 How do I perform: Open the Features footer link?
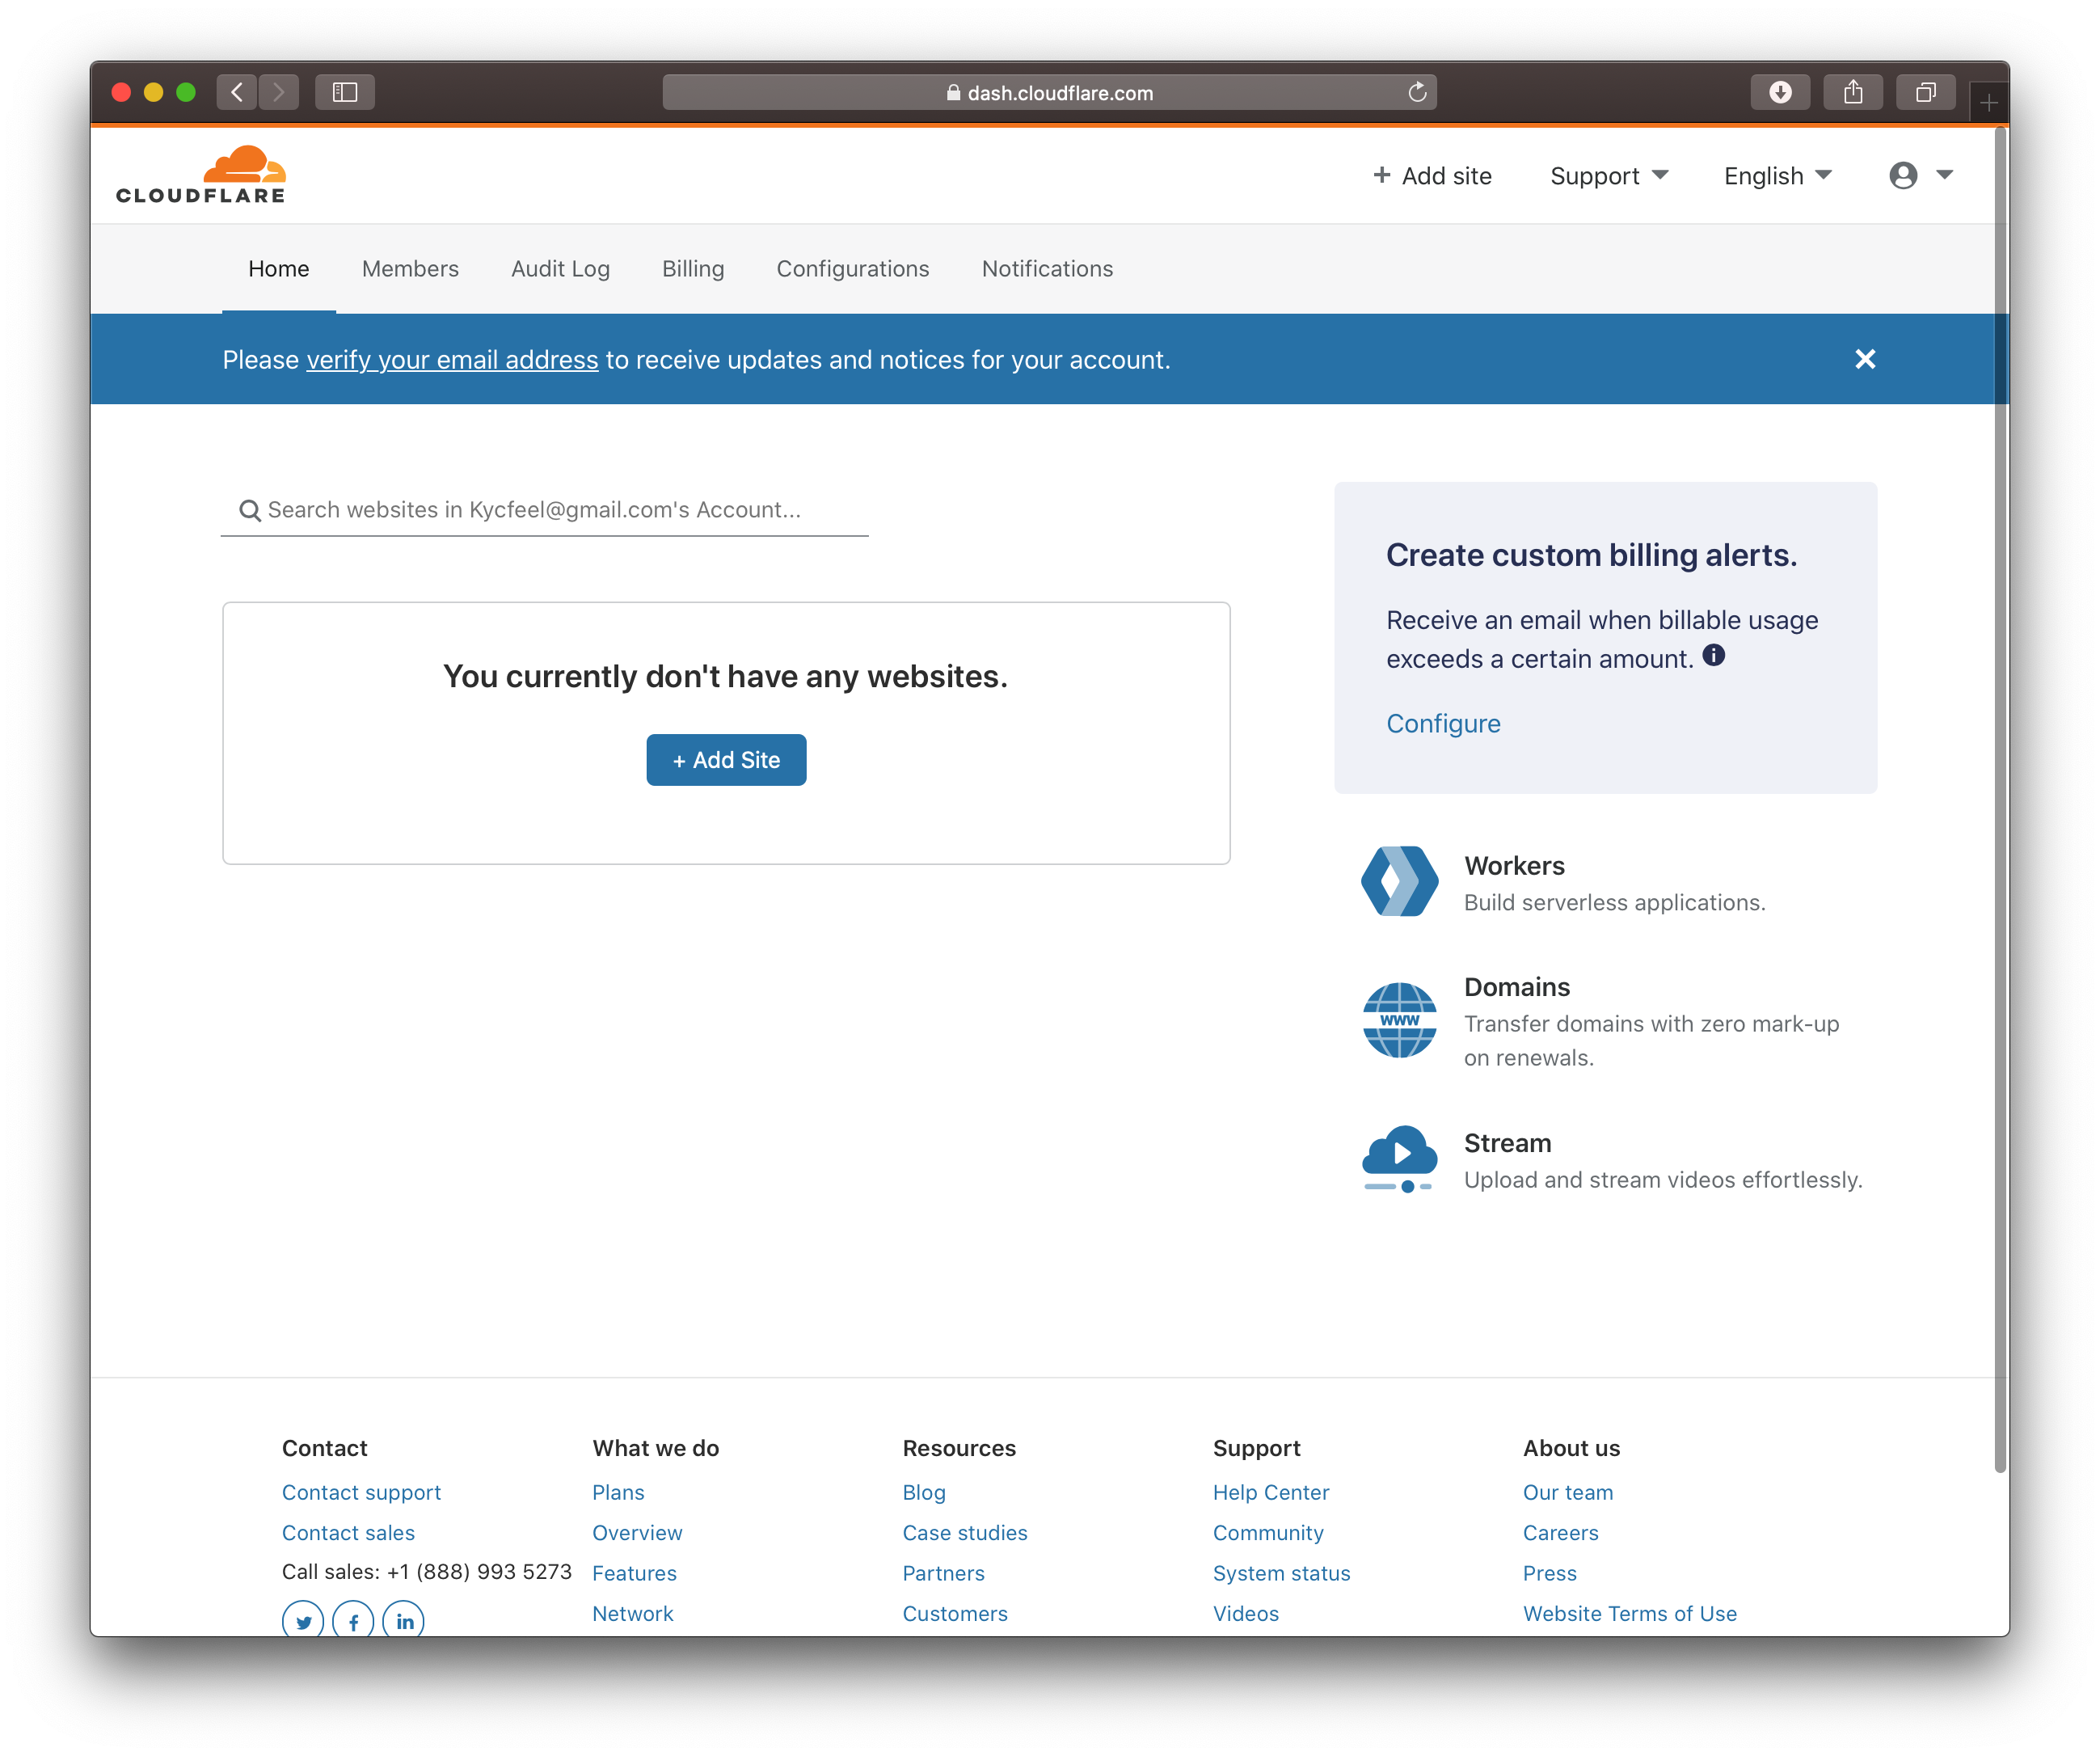(634, 1573)
